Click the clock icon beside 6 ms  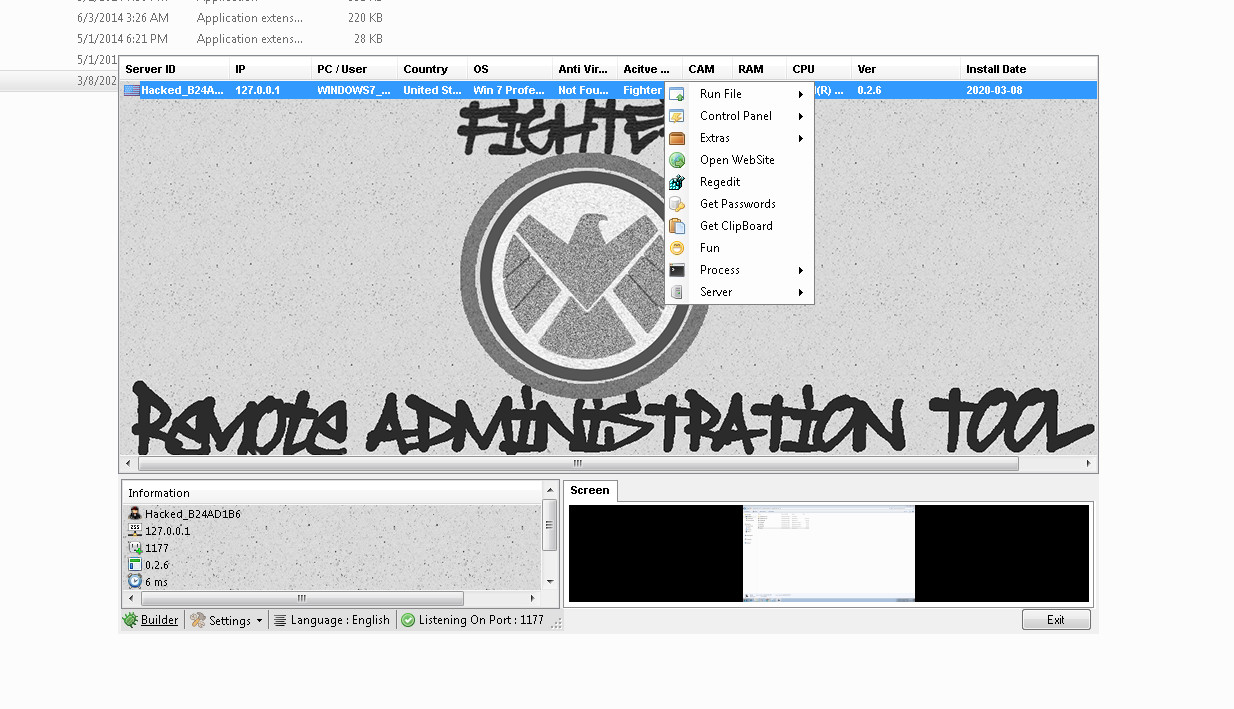(x=134, y=581)
